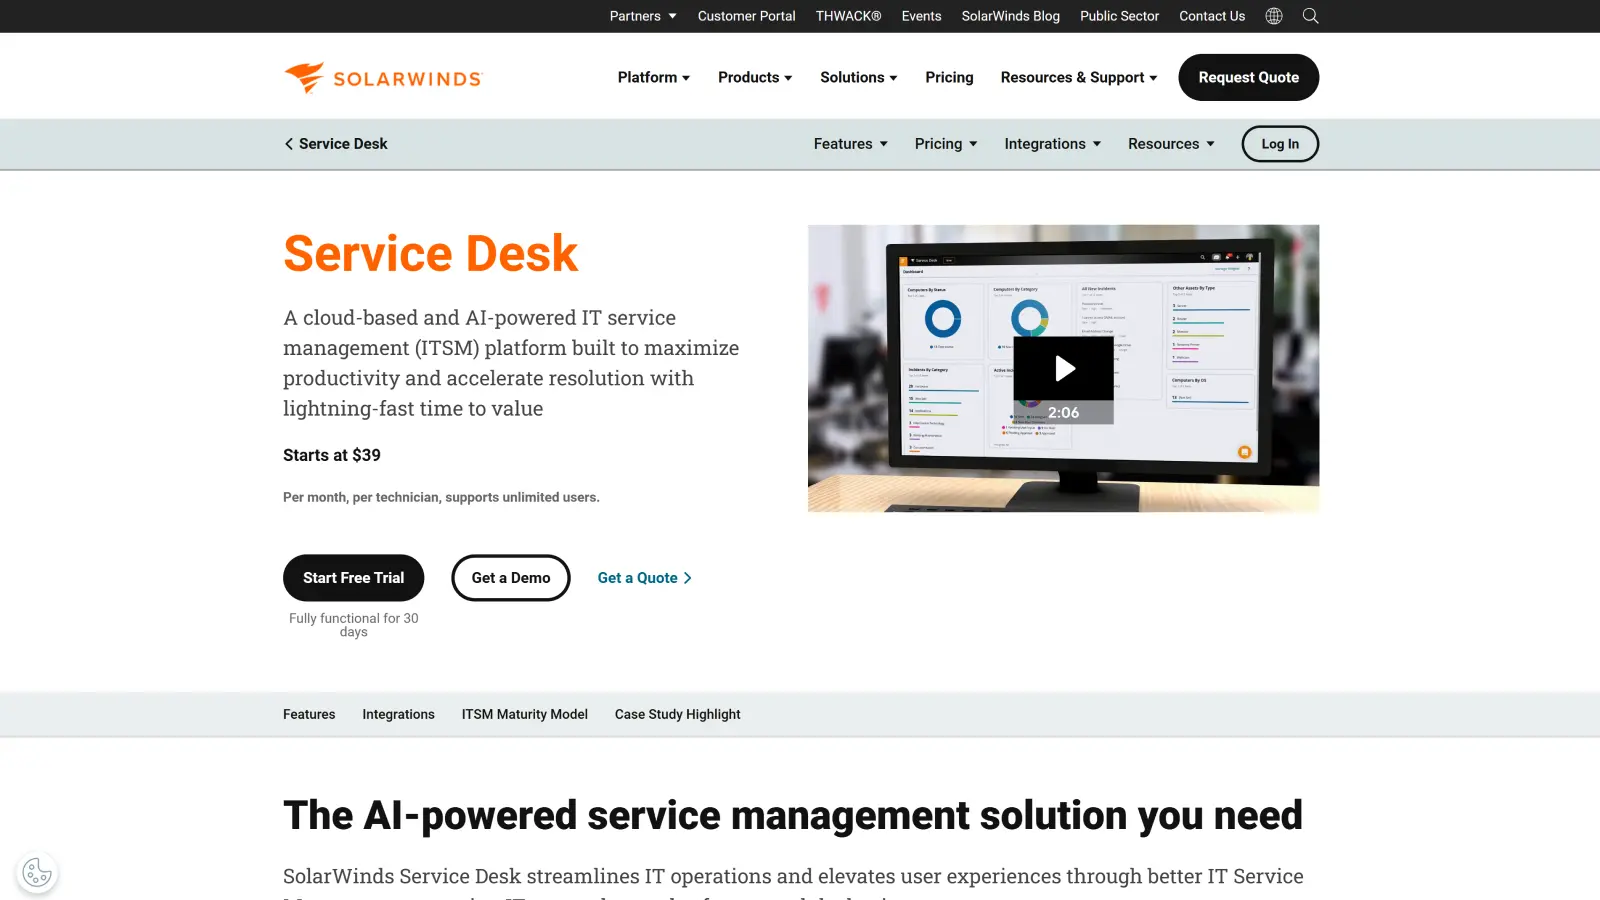The image size is (1600, 900).
Task: Click the video duration 2:06 label
Action: point(1064,412)
